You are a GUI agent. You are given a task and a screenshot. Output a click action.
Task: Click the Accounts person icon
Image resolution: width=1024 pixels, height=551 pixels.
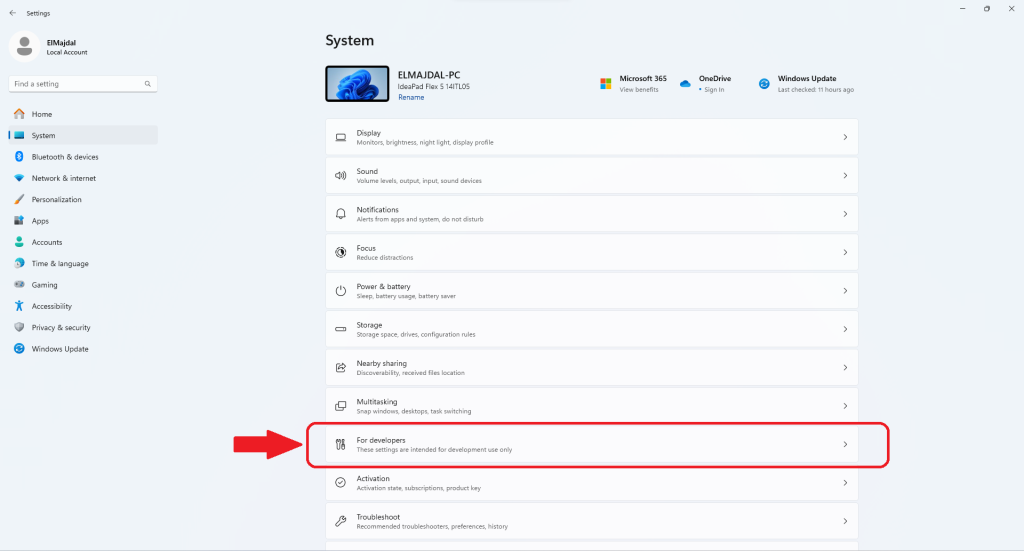coord(19,242)
